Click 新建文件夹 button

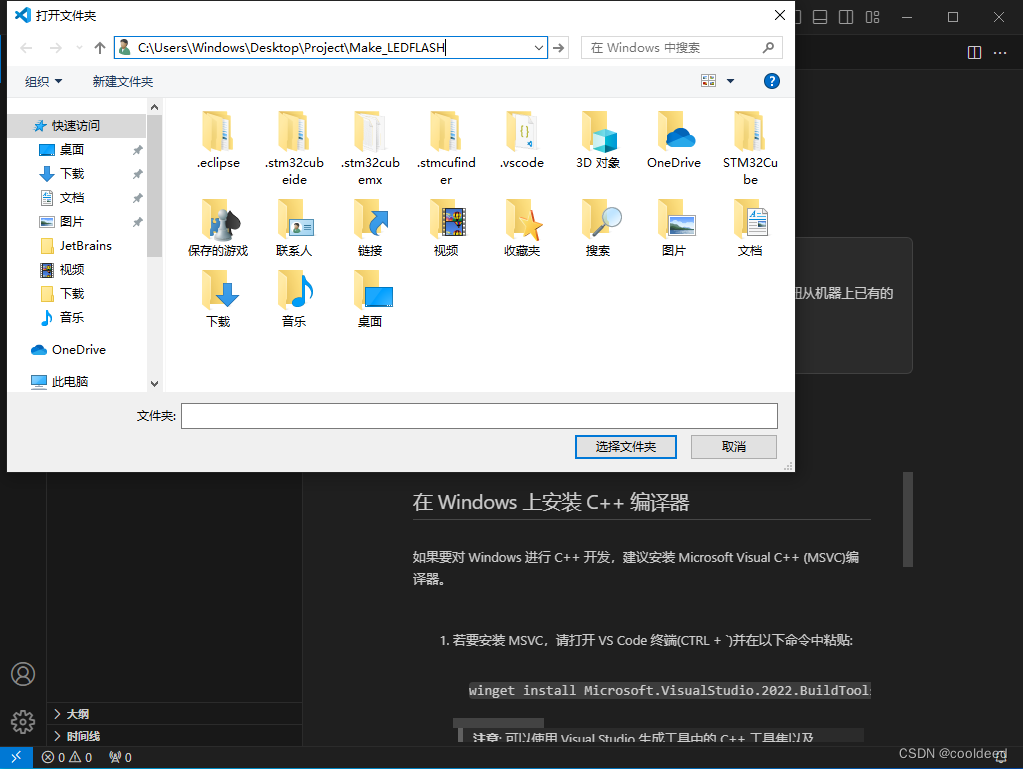tap(123, 82)
